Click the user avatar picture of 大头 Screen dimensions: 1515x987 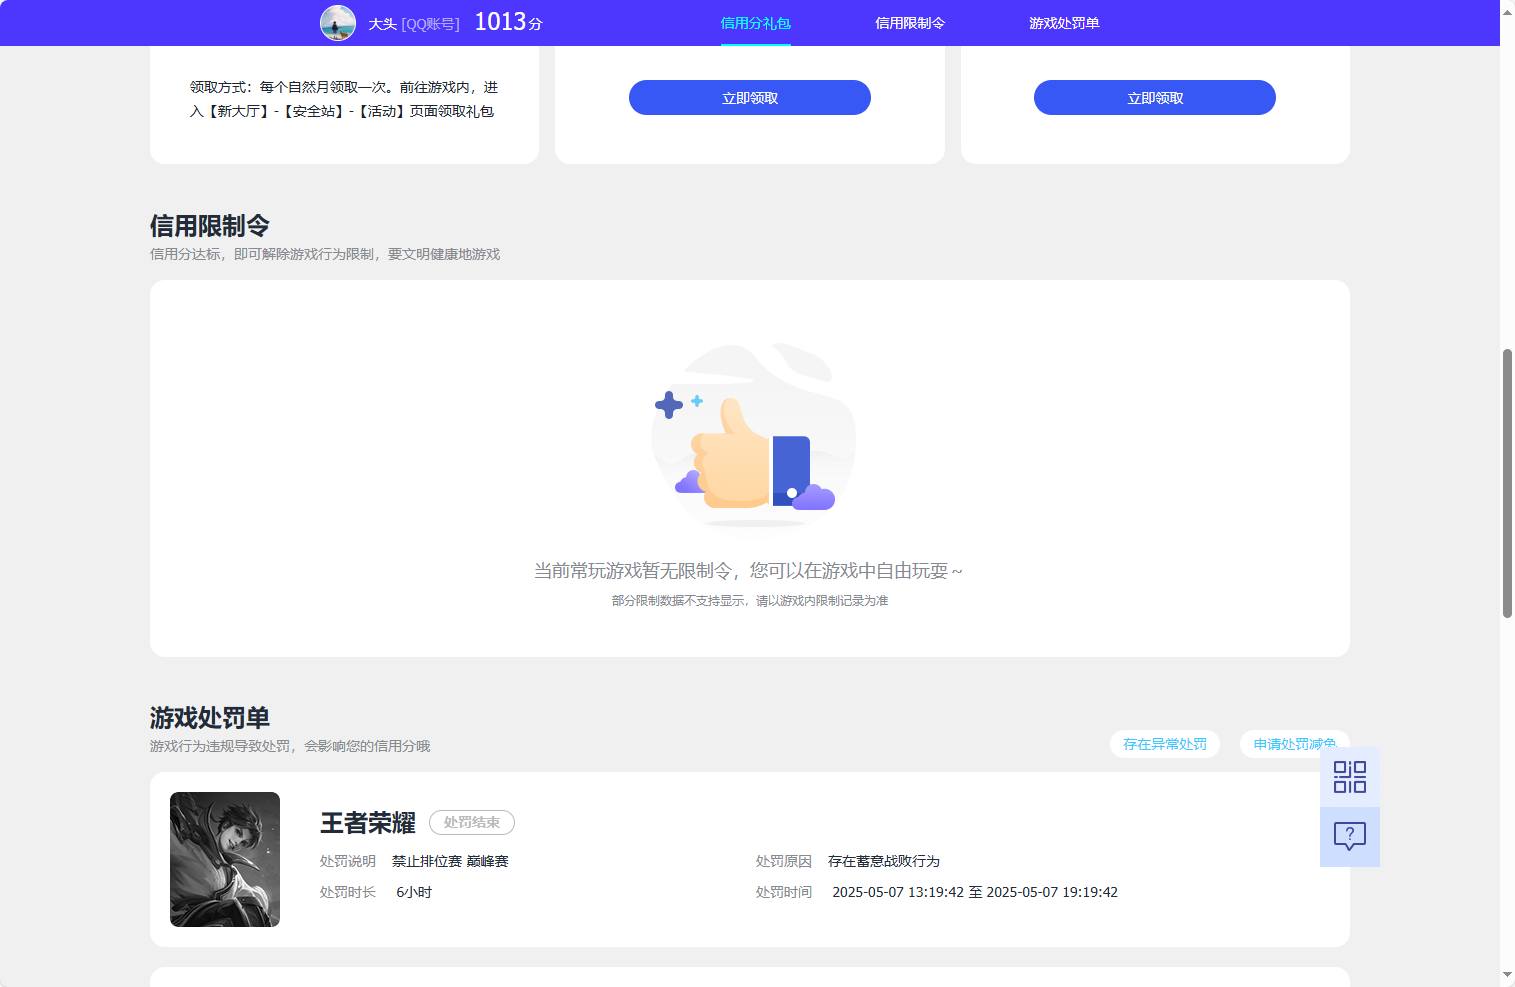pyautogui.click(x=337, y=22)
